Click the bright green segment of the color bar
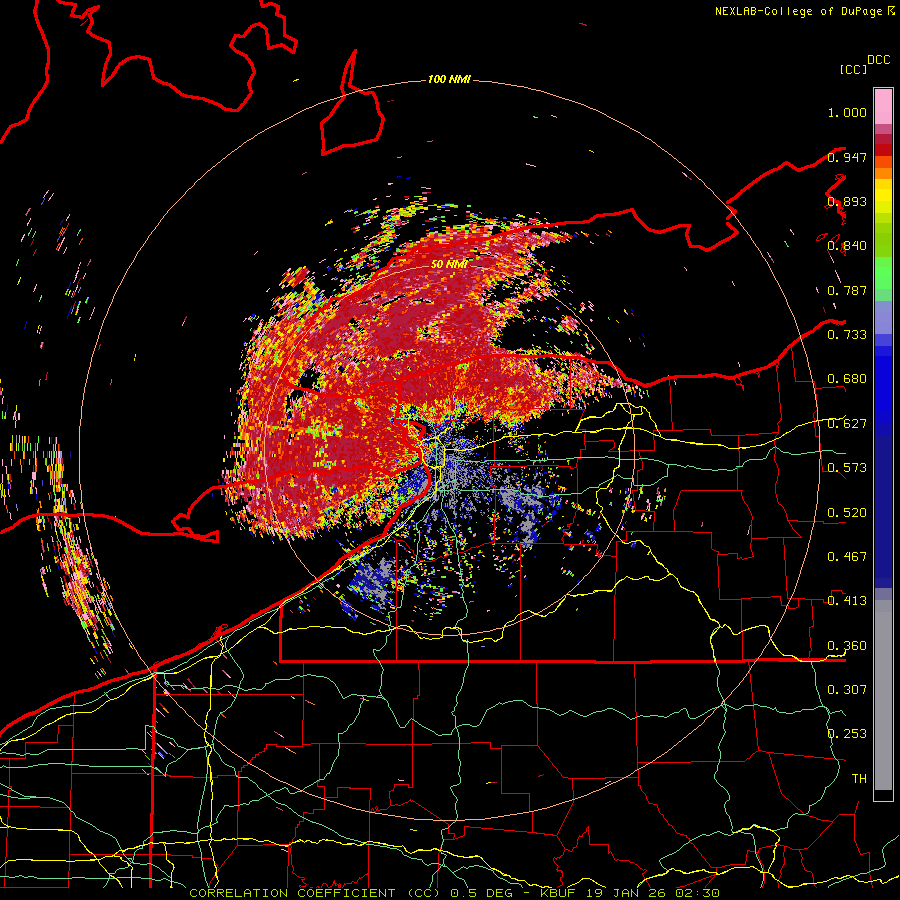The height and width of the screenshot is (900, 900). pyautogui.click(x=883, y=273)
